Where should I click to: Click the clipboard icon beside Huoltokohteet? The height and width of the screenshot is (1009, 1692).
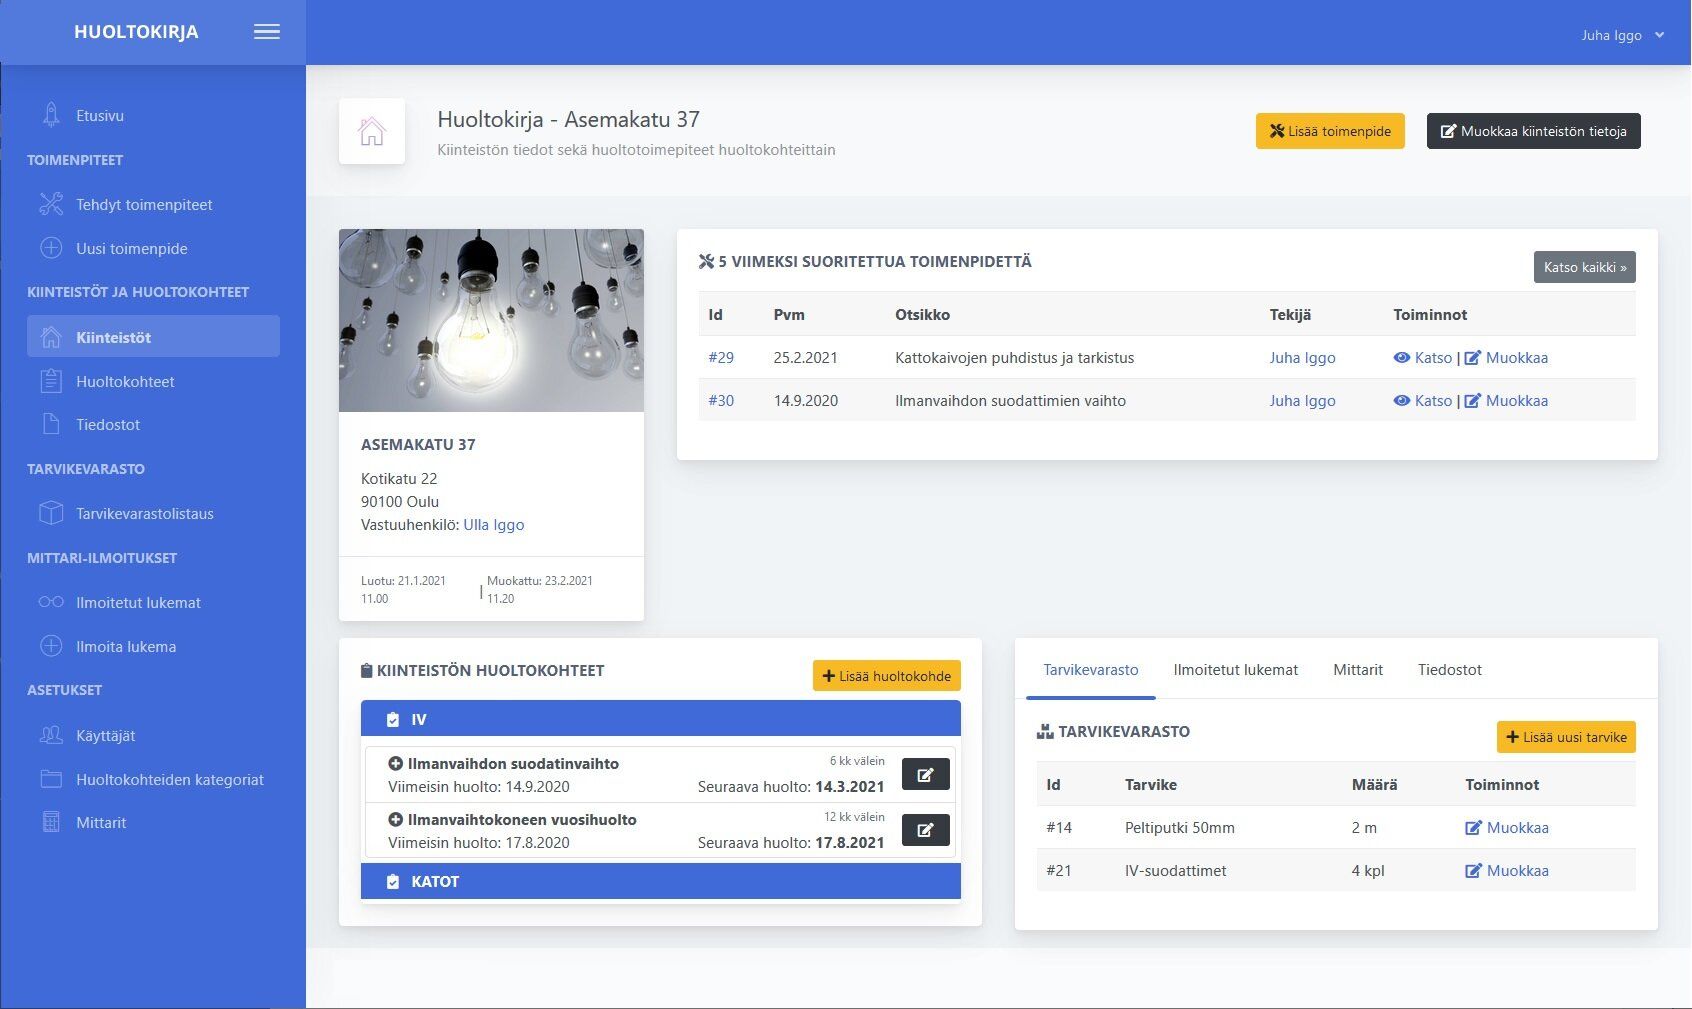(51, 381)
